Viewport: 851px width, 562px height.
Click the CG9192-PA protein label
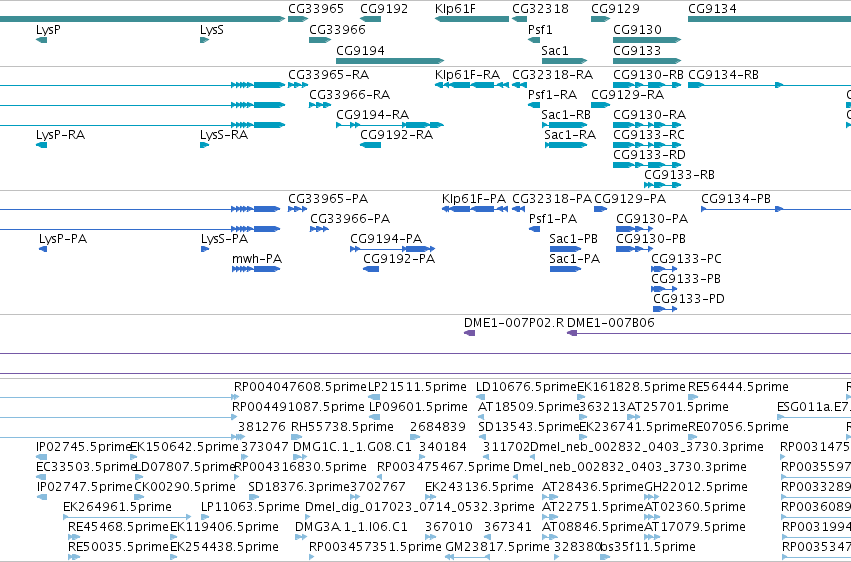pyautogui.click(x=399, y=259)
